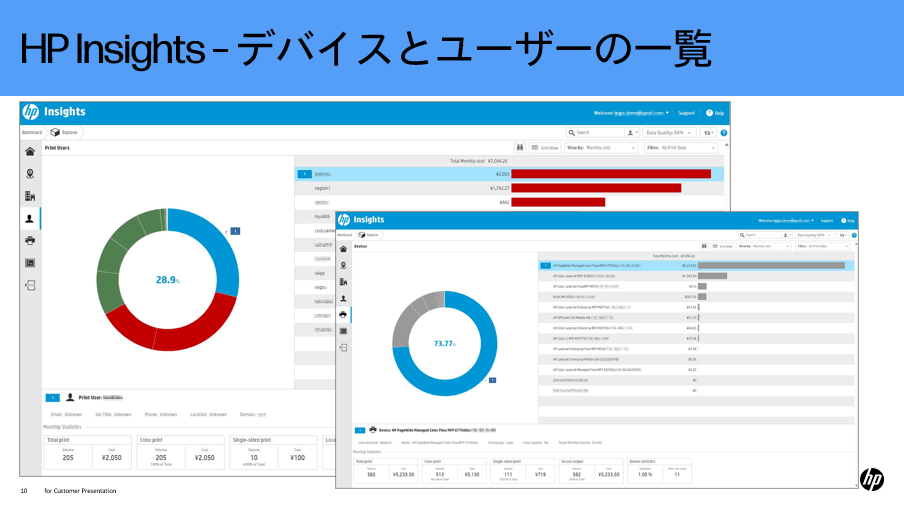
Task: Click Explorer cube icon in Devices window breadcrumb
Action: coord(362,235)
